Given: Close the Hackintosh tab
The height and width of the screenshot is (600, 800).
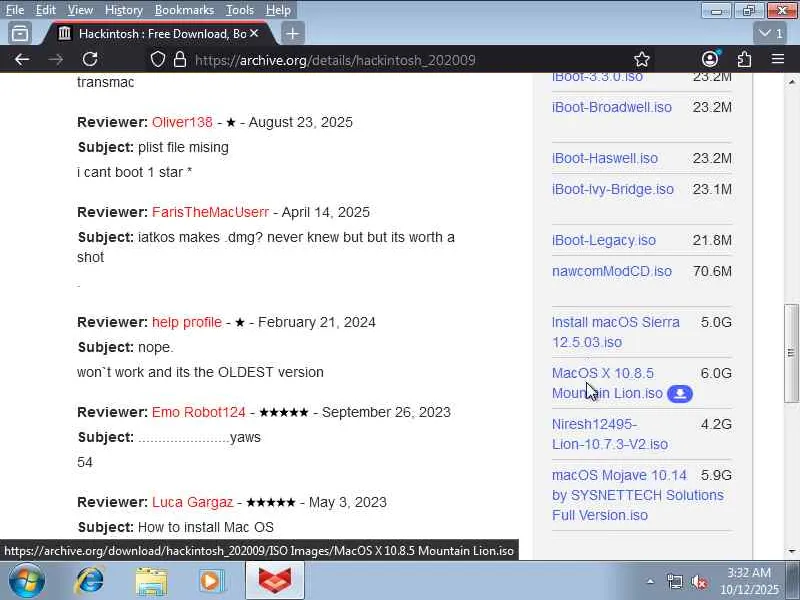Looking at the screenshot, I should pos(255,34).
